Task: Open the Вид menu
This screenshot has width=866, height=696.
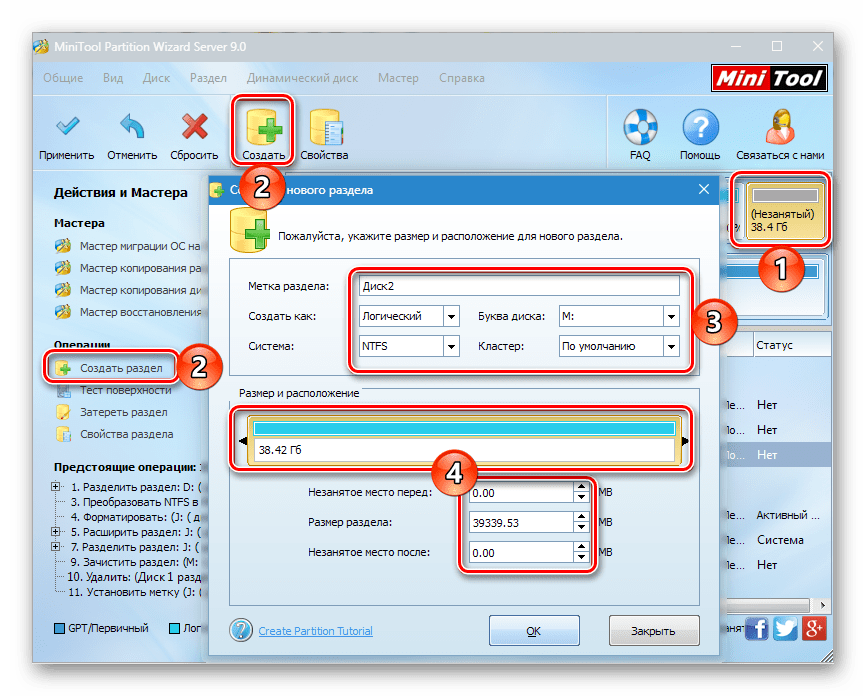Action: [113, 78]
